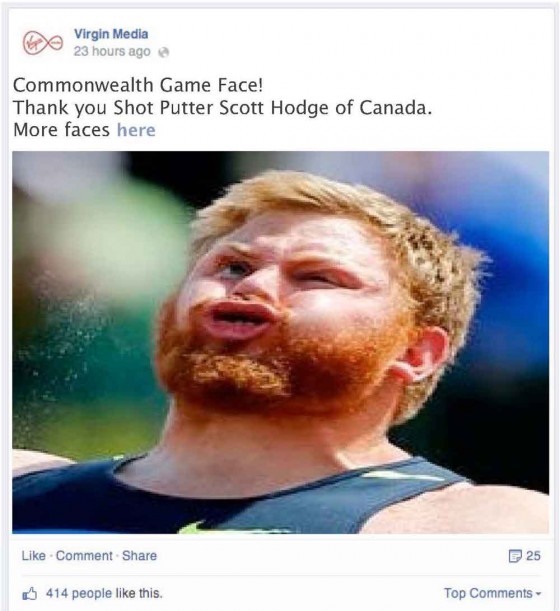Open the Top Comments sorting dropdown
The width and height of the screenshot is (560, 611).
point(493,593)
